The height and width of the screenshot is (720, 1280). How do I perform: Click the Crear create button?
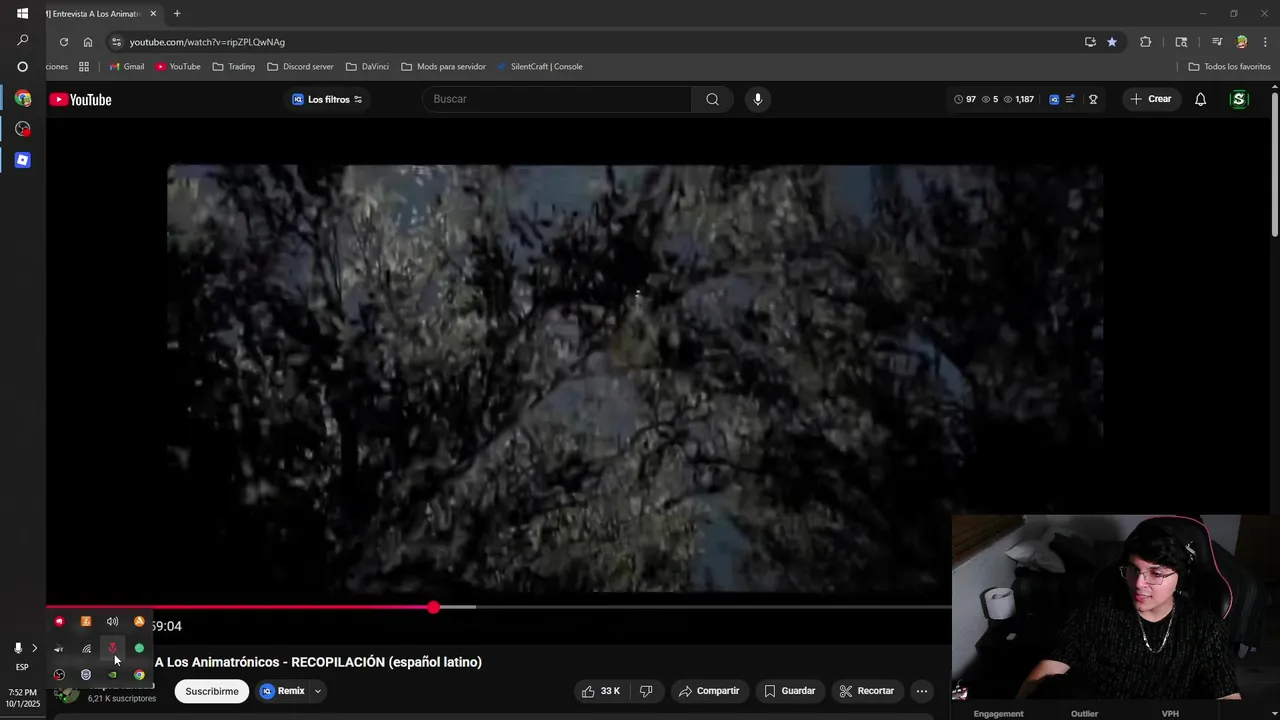(1150, 99)
